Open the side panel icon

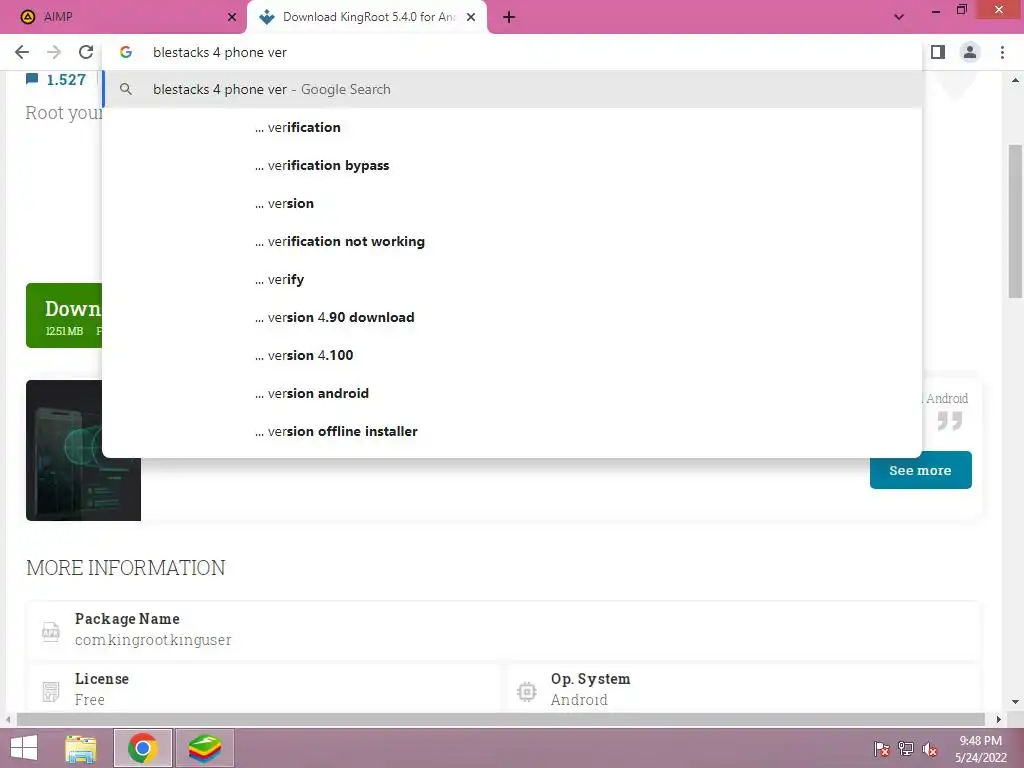pyautogui.click(x=938, y=52)
